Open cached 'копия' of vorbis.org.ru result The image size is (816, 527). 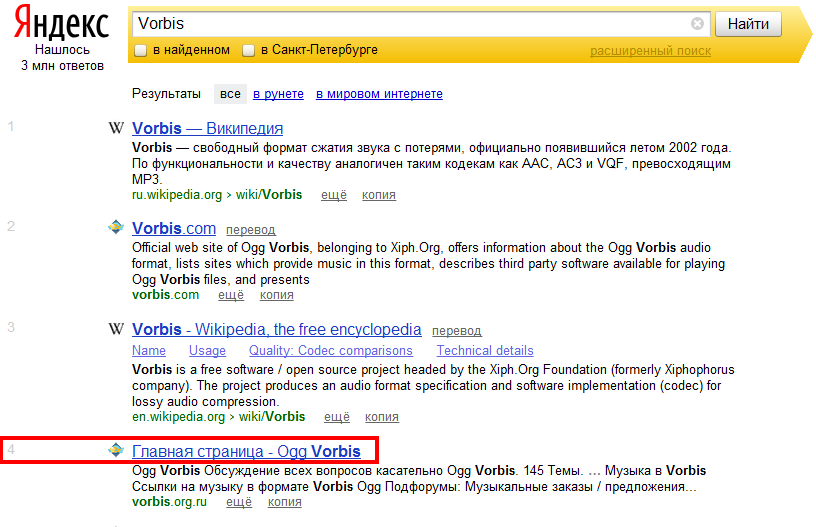point(284,502)
